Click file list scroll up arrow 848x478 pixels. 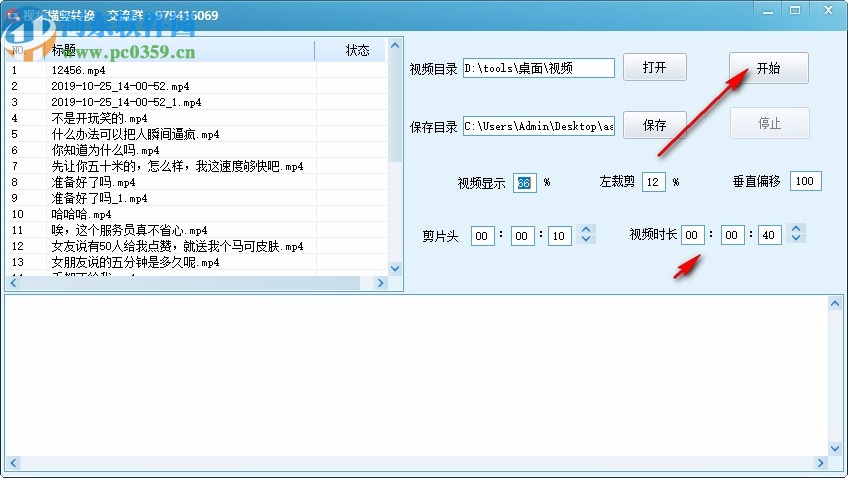pos(395,45)
